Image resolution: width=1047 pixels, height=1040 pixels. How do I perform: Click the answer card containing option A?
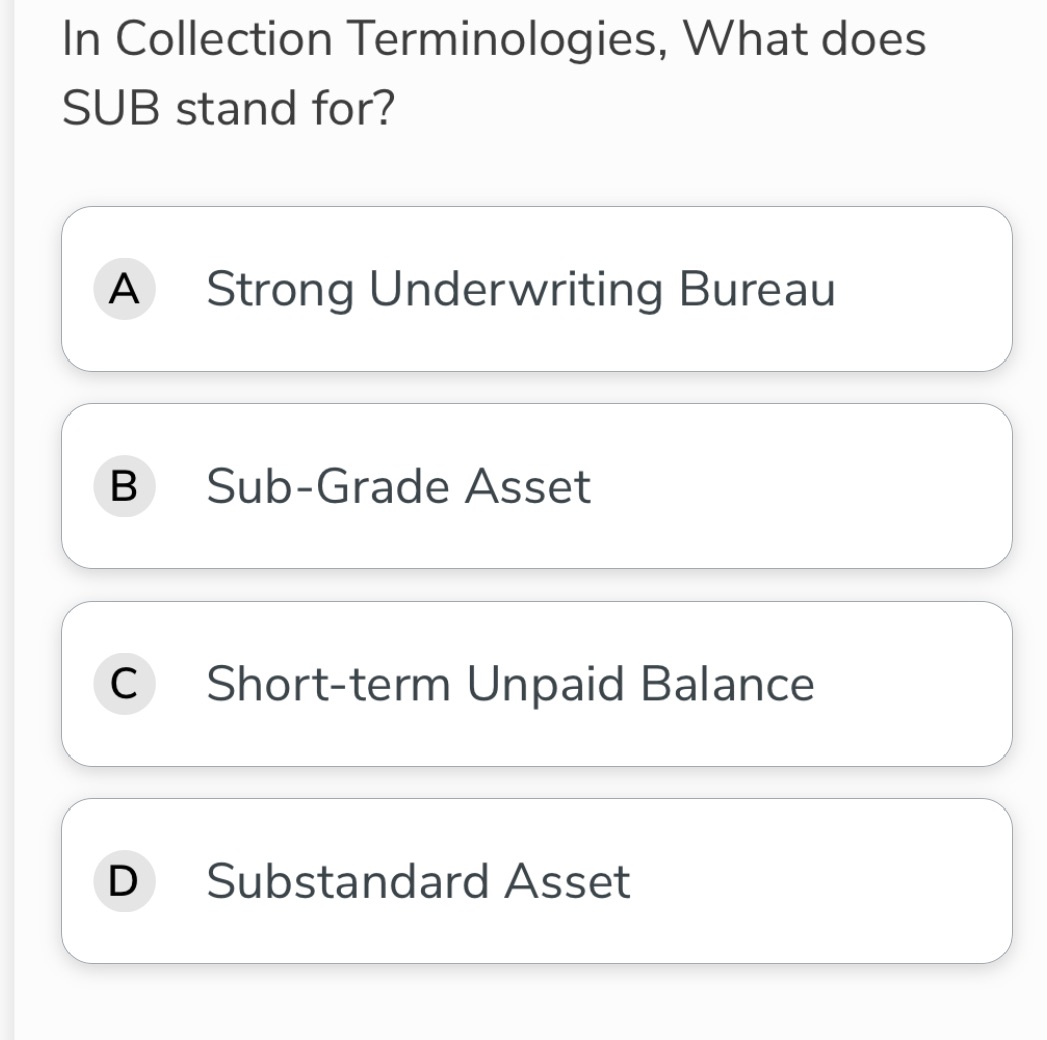[536, 287]
